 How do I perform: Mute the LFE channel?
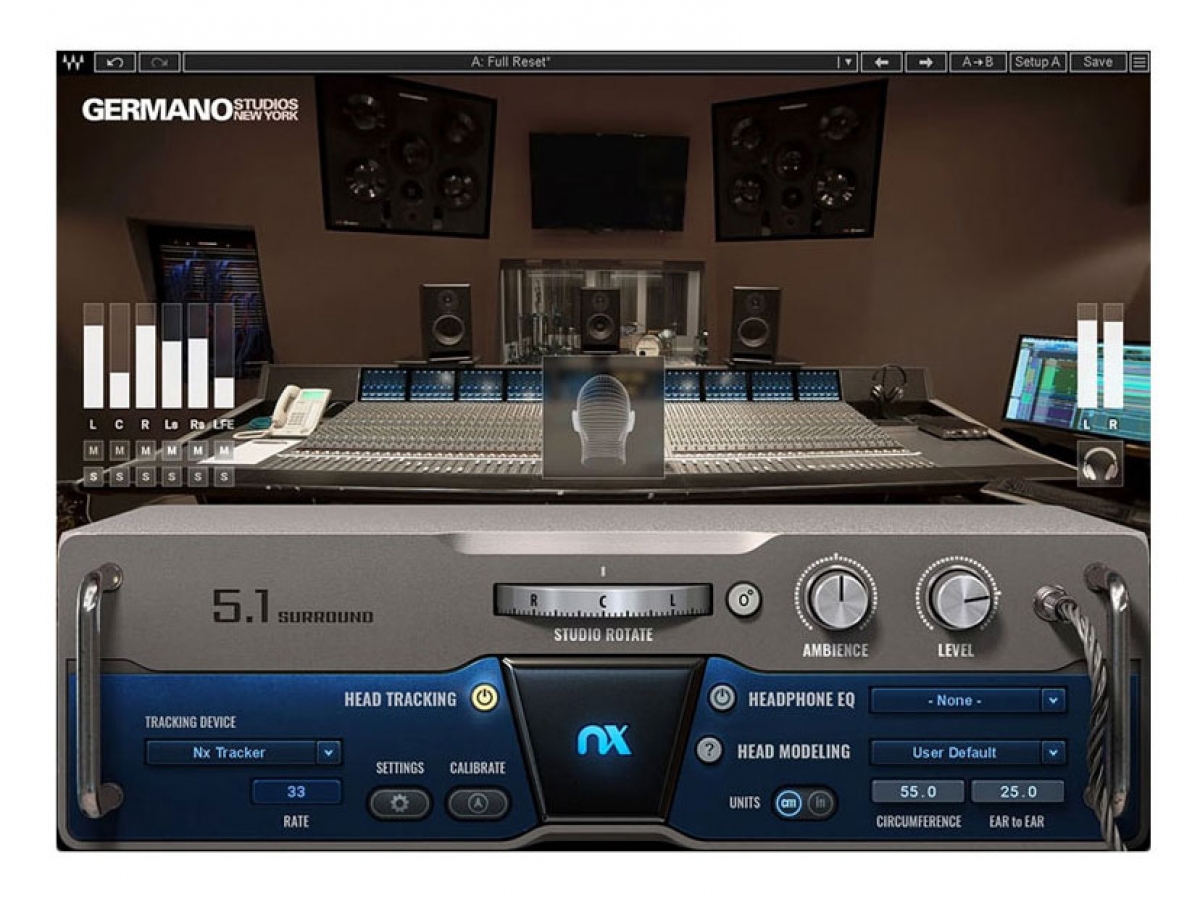(224, 451)
